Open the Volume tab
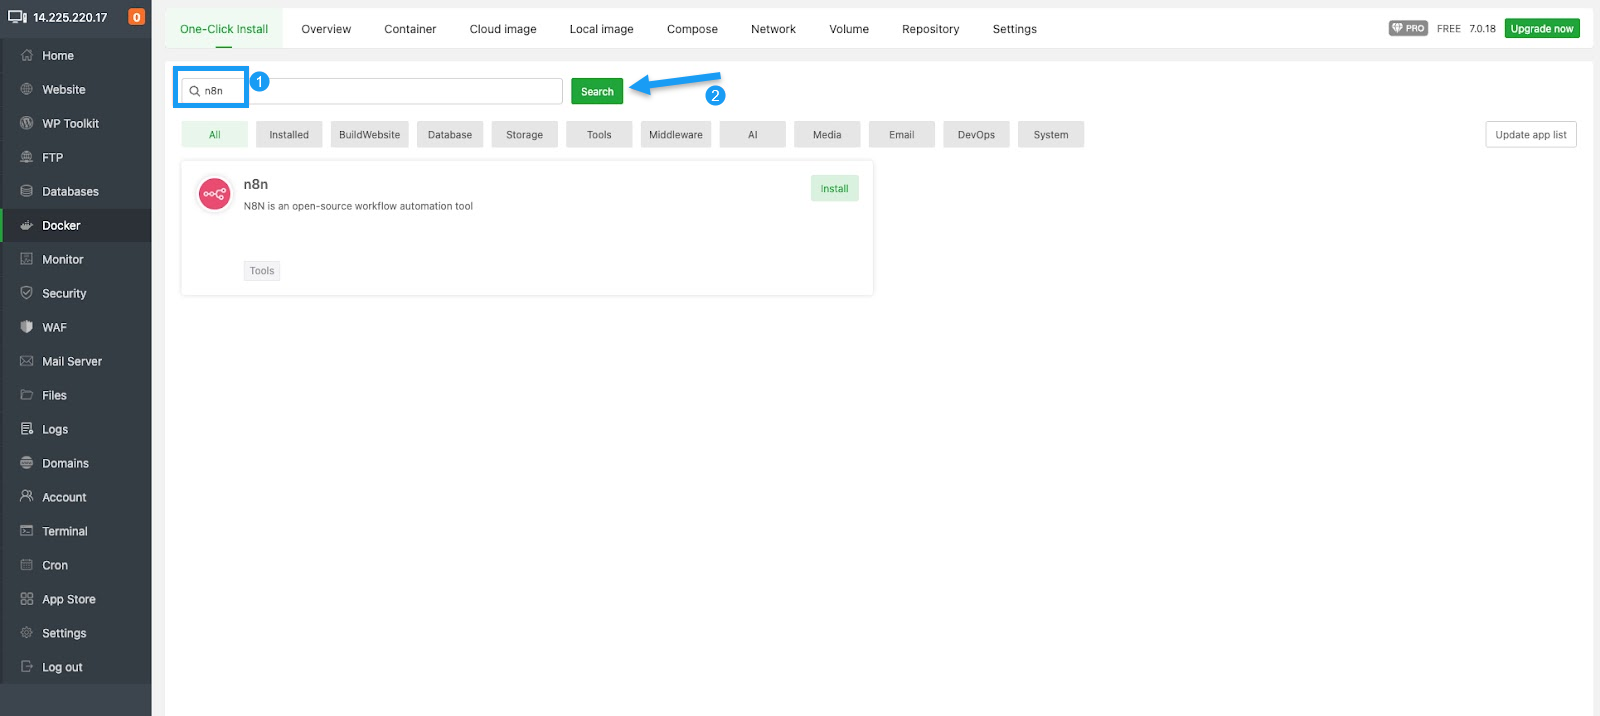This screenshot has height=716, width=1600. point(849,29)
